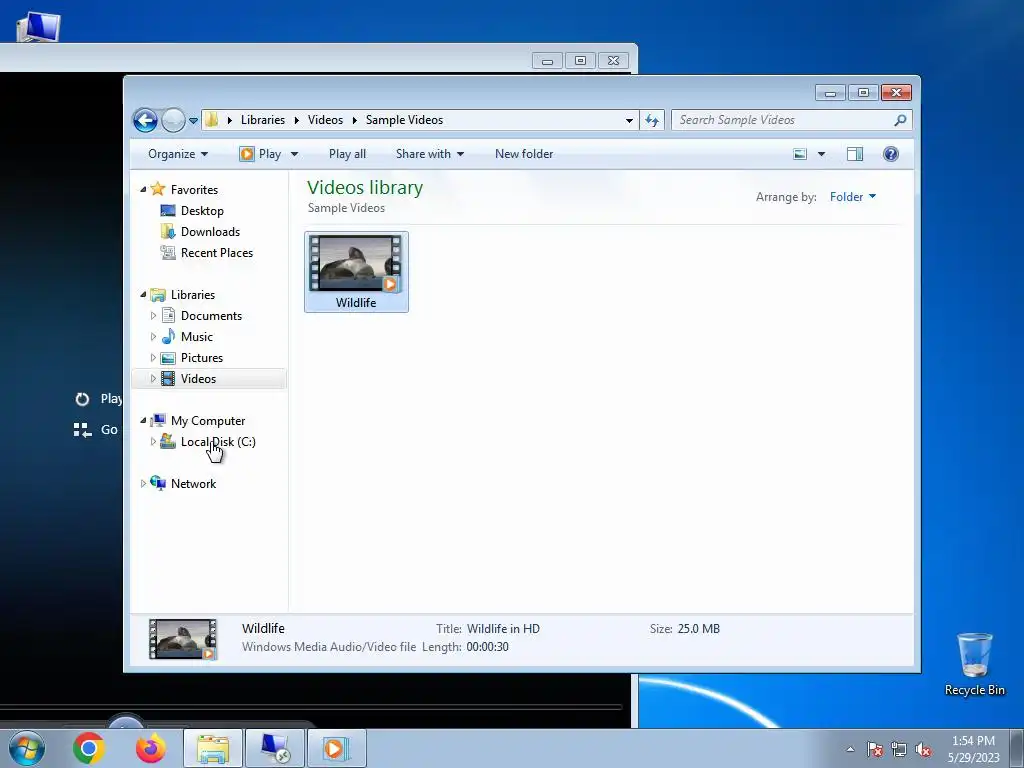Screen dimensions: 1024x768
Task: Click Play all in the toolbar
Action: (347, 154)
